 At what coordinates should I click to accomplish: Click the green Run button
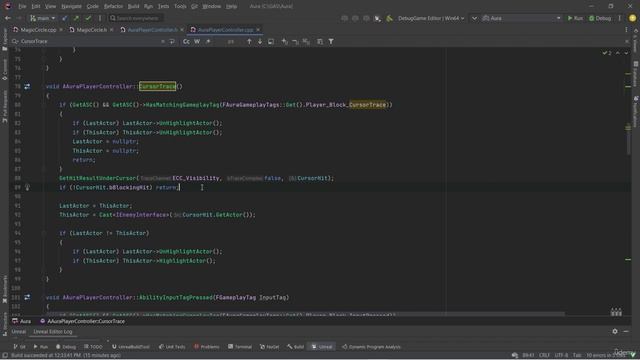(x=575, y=18)
